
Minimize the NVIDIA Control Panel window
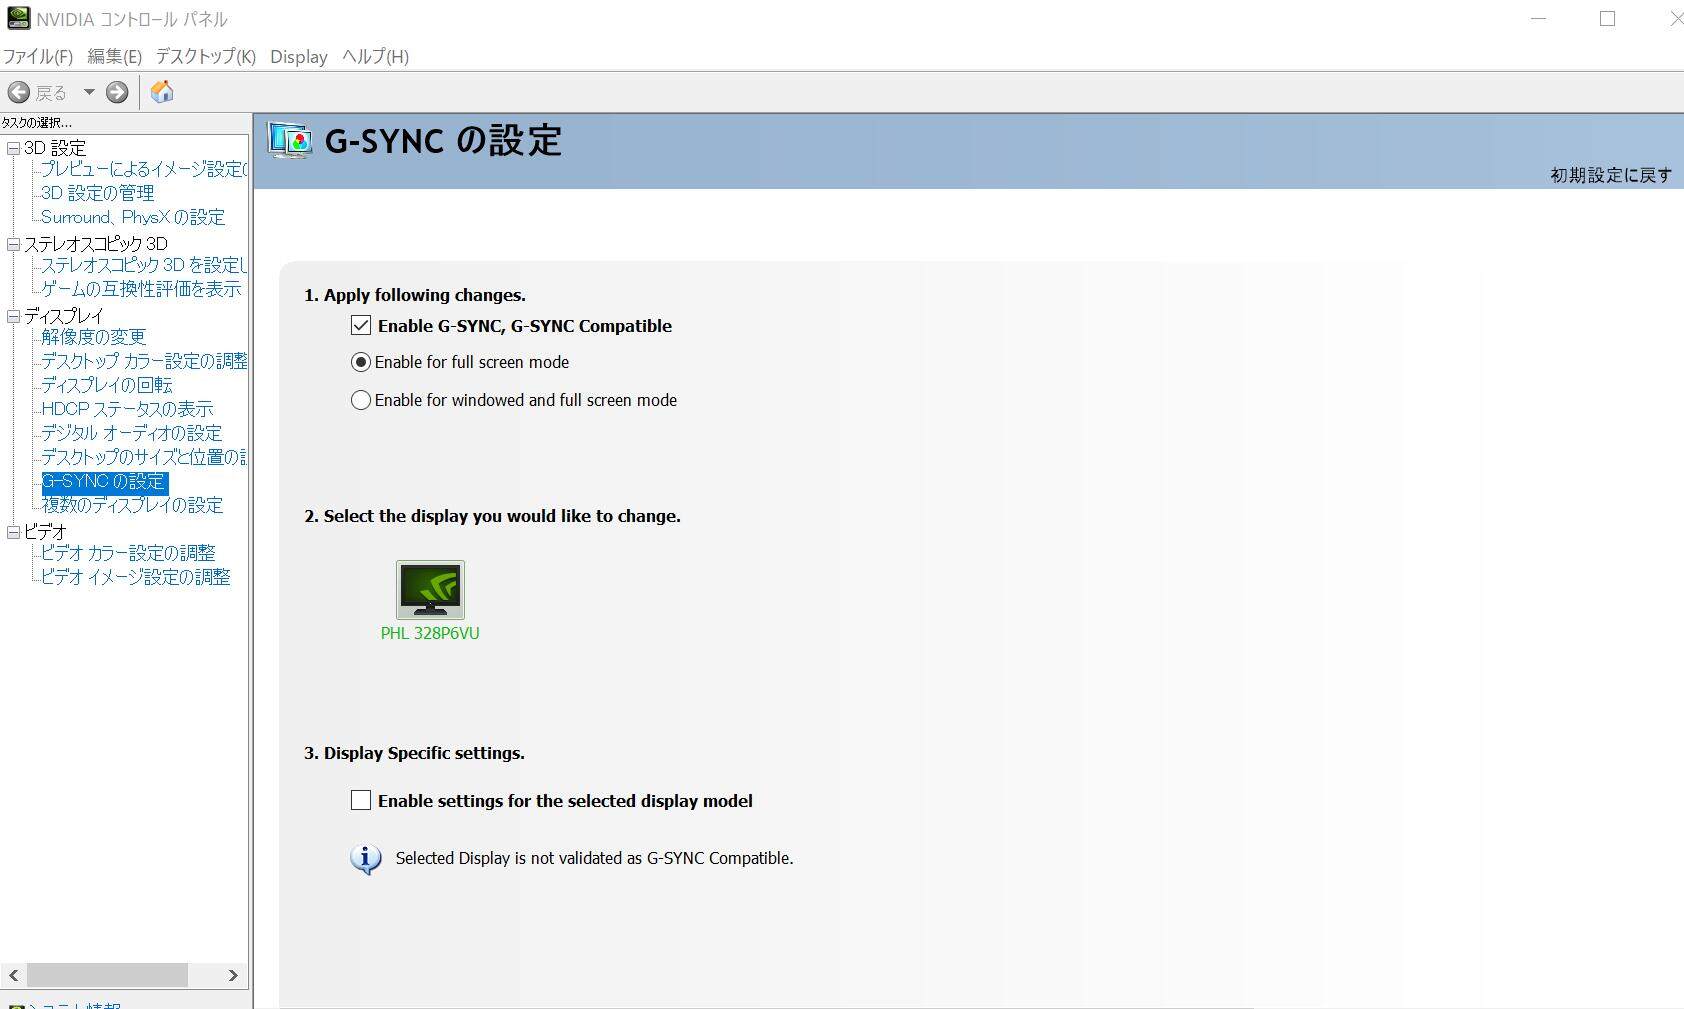1538,19
